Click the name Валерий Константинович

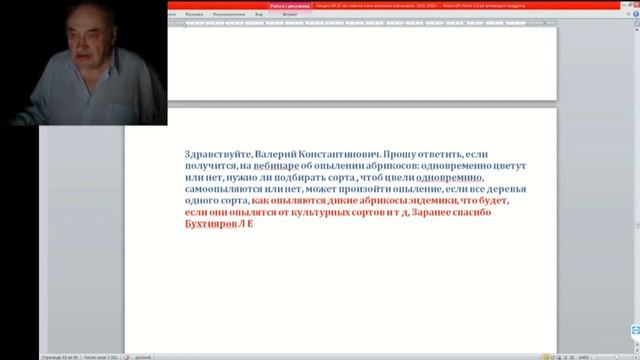click(318, 154)
